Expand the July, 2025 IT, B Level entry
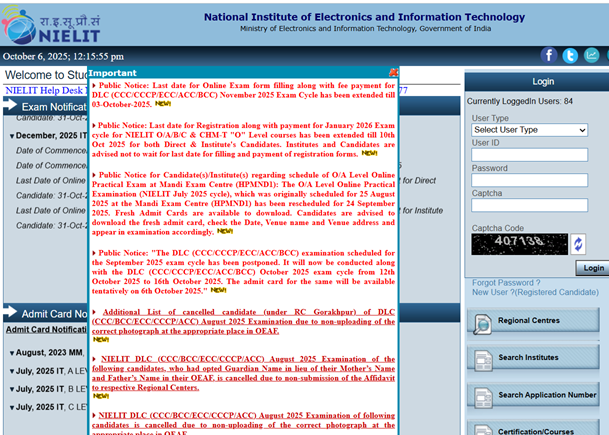This screenshot has height=435, width=609. coord(13,389)
